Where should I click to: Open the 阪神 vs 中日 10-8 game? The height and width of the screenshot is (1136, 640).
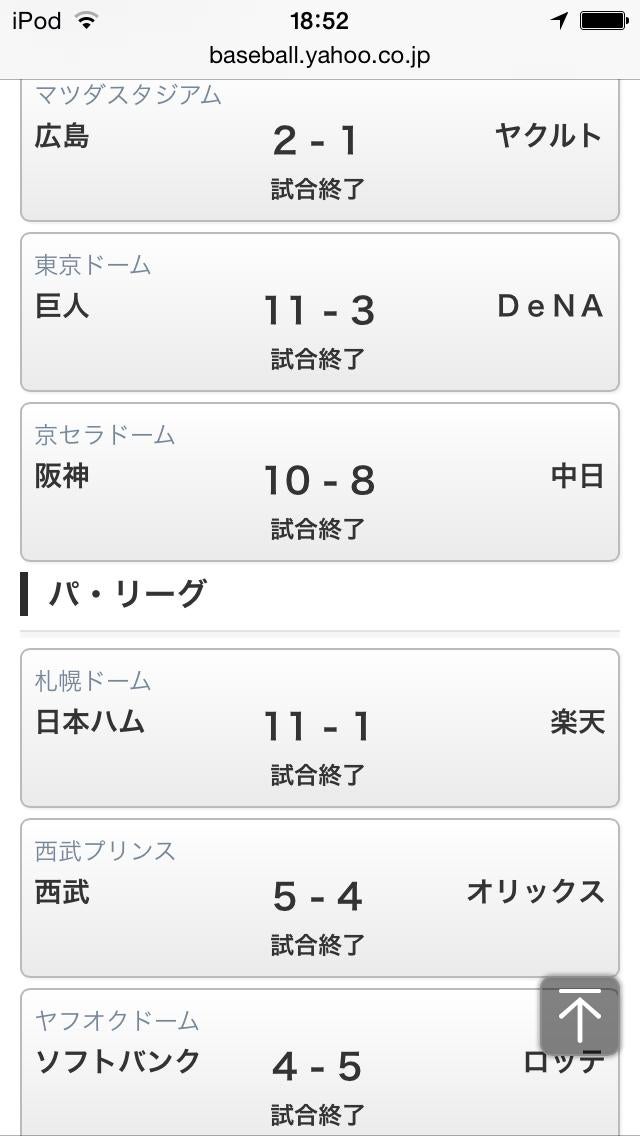coord(320,482)
